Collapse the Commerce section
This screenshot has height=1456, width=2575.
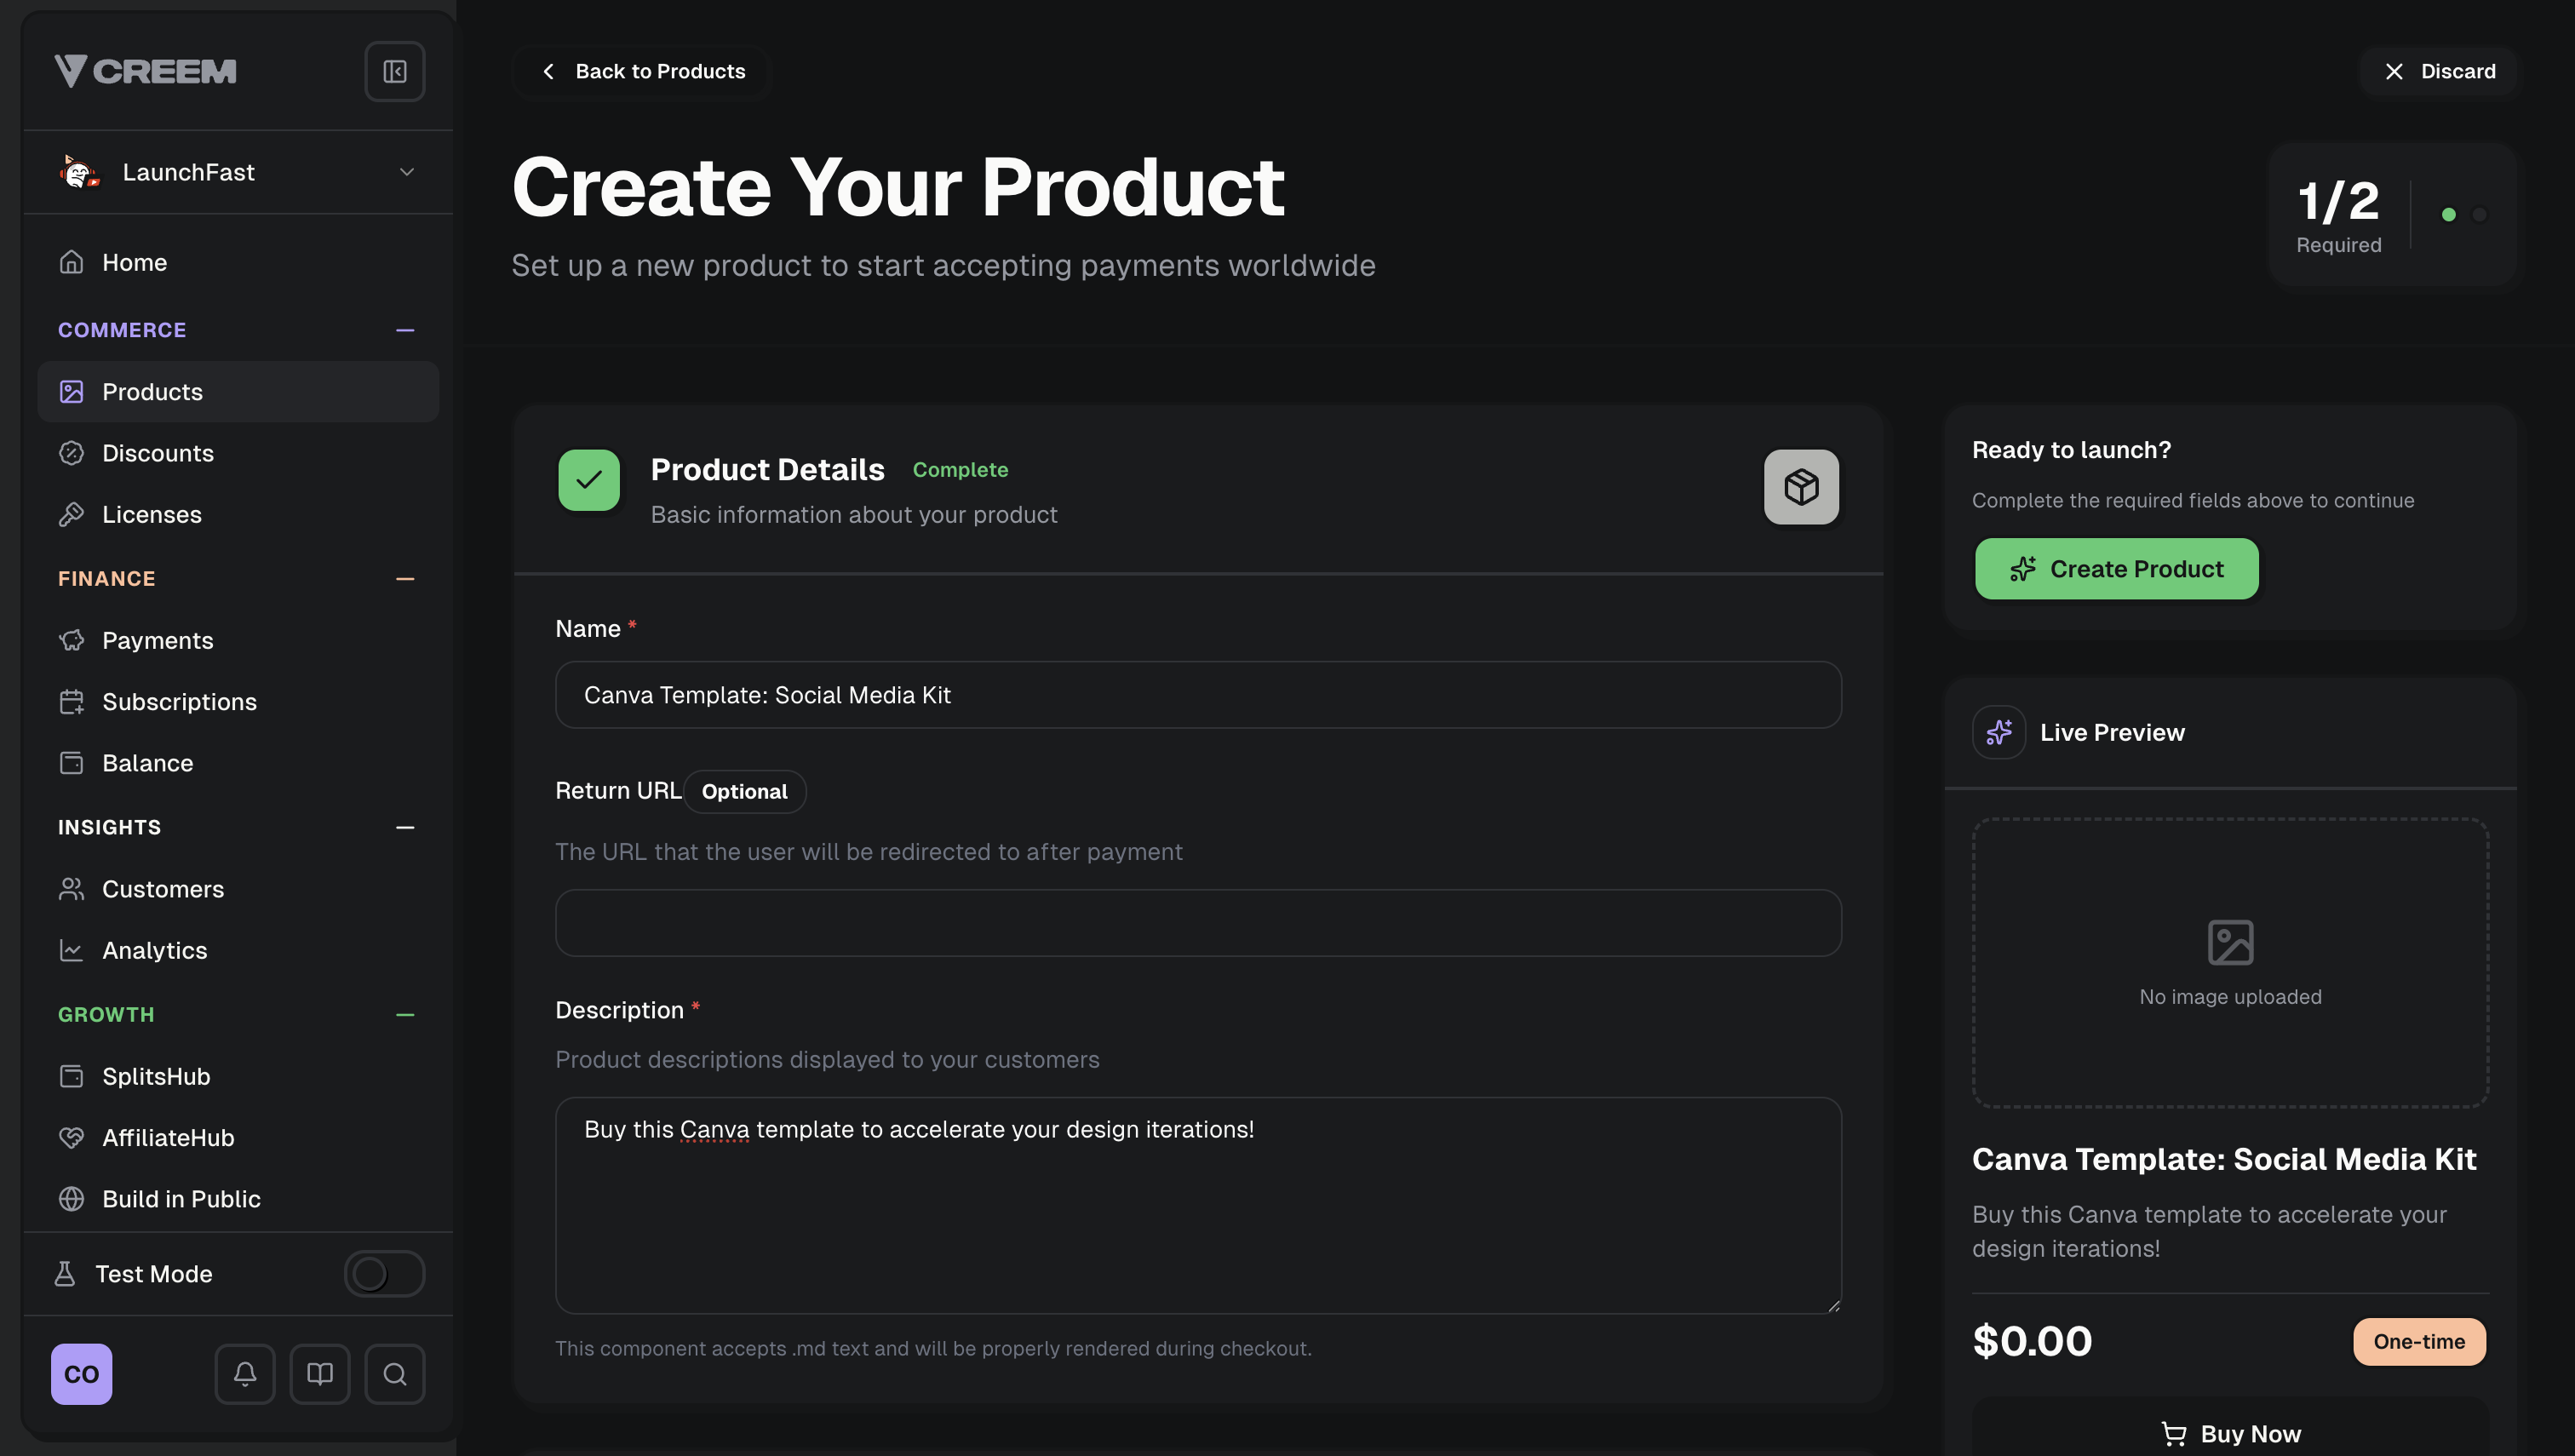coord(405,330)
